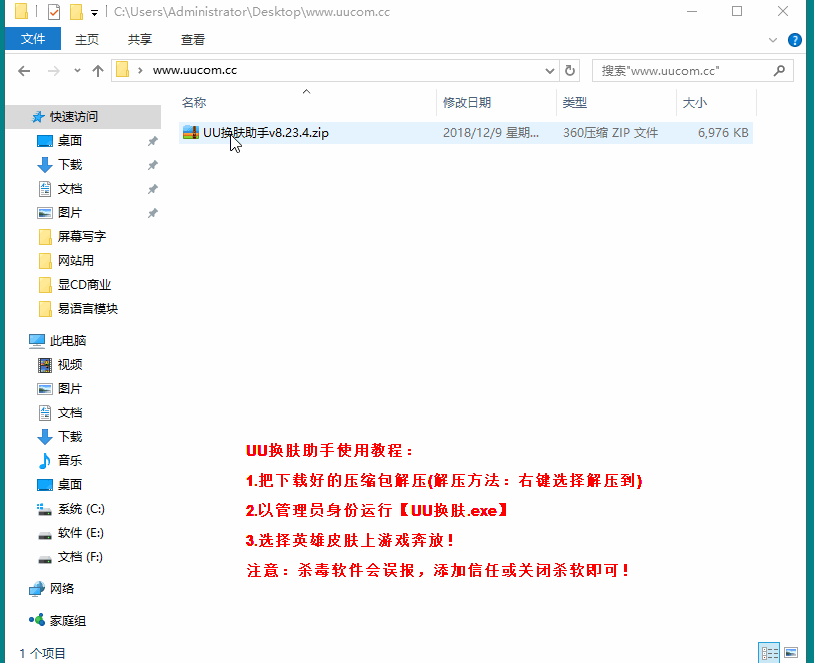The image size is (814, 663).
Task: Click the title bar folder icon
Action: click(x=21, y=11)
